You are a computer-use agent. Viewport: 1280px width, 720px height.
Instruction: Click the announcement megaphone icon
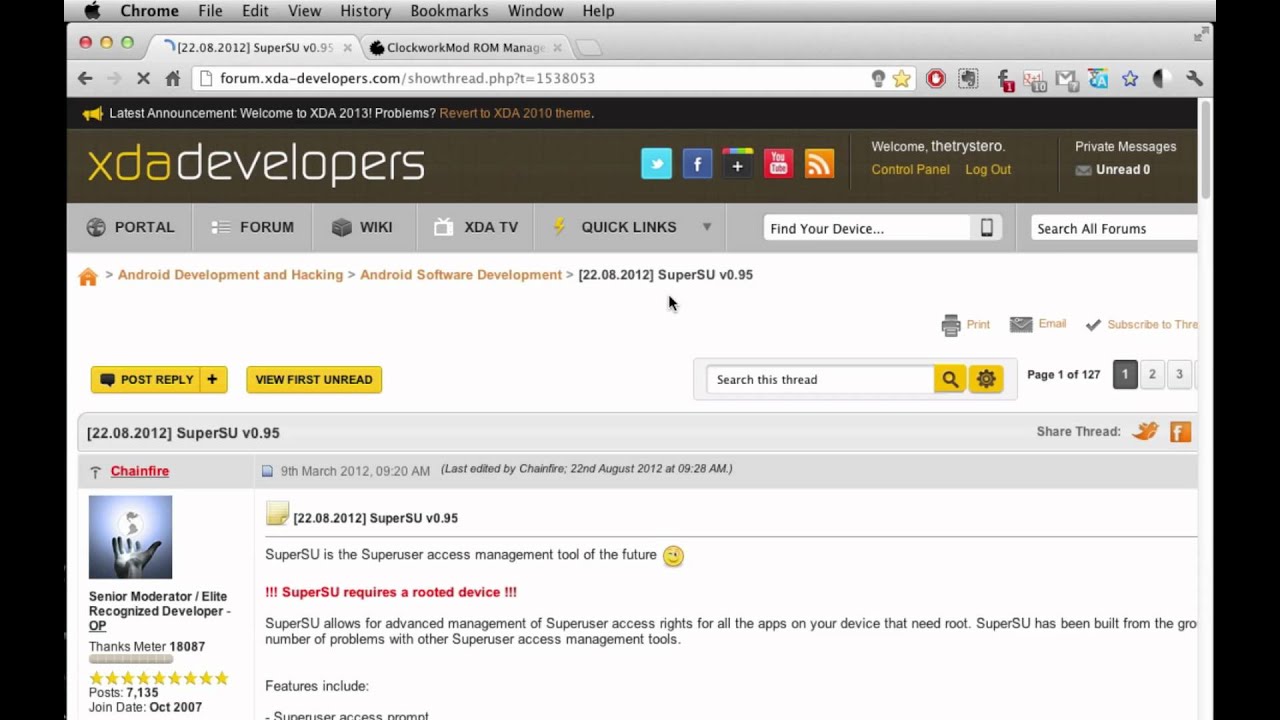[93, 113]
